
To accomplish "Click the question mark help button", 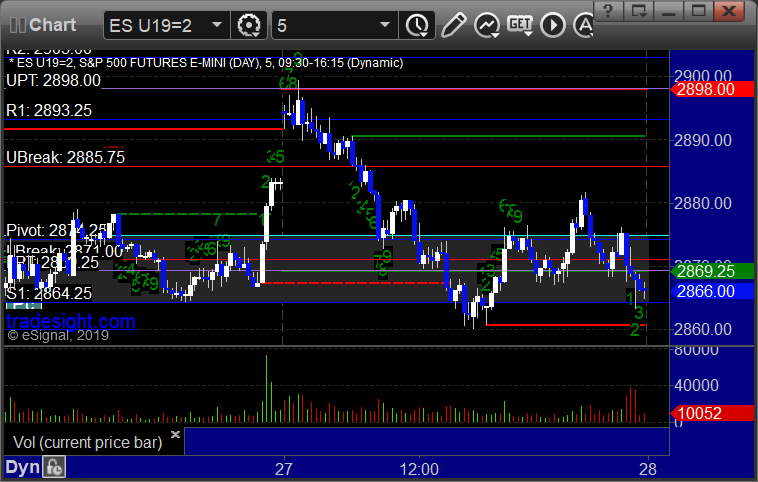I will (608, 11).
